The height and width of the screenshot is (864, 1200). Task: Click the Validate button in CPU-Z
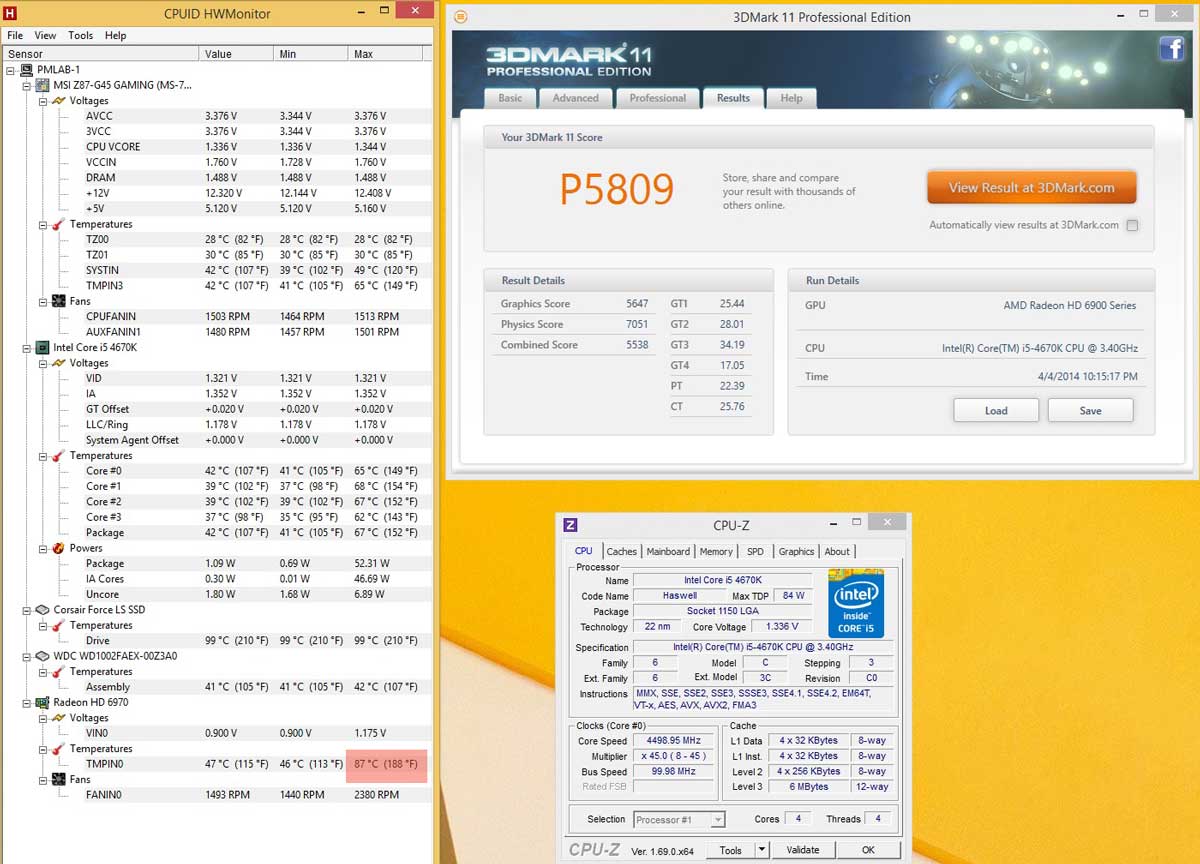[802, 850]
